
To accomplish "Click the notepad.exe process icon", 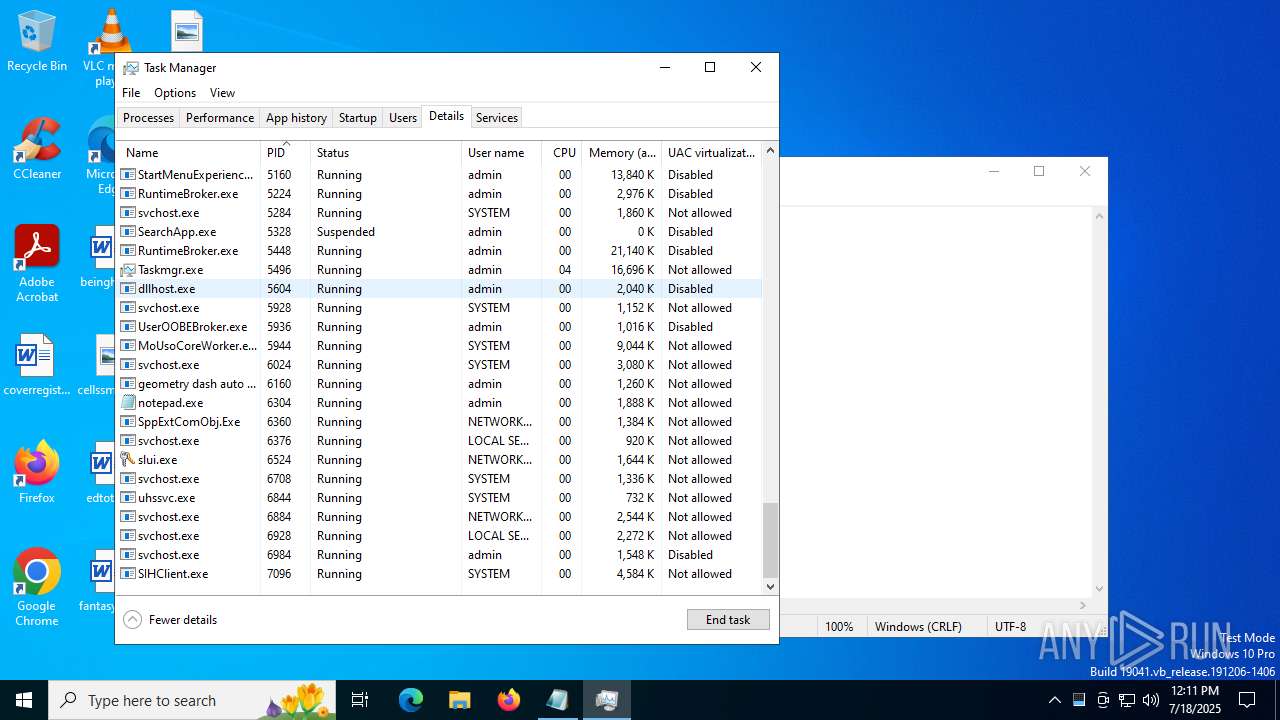I will point(128,403).
